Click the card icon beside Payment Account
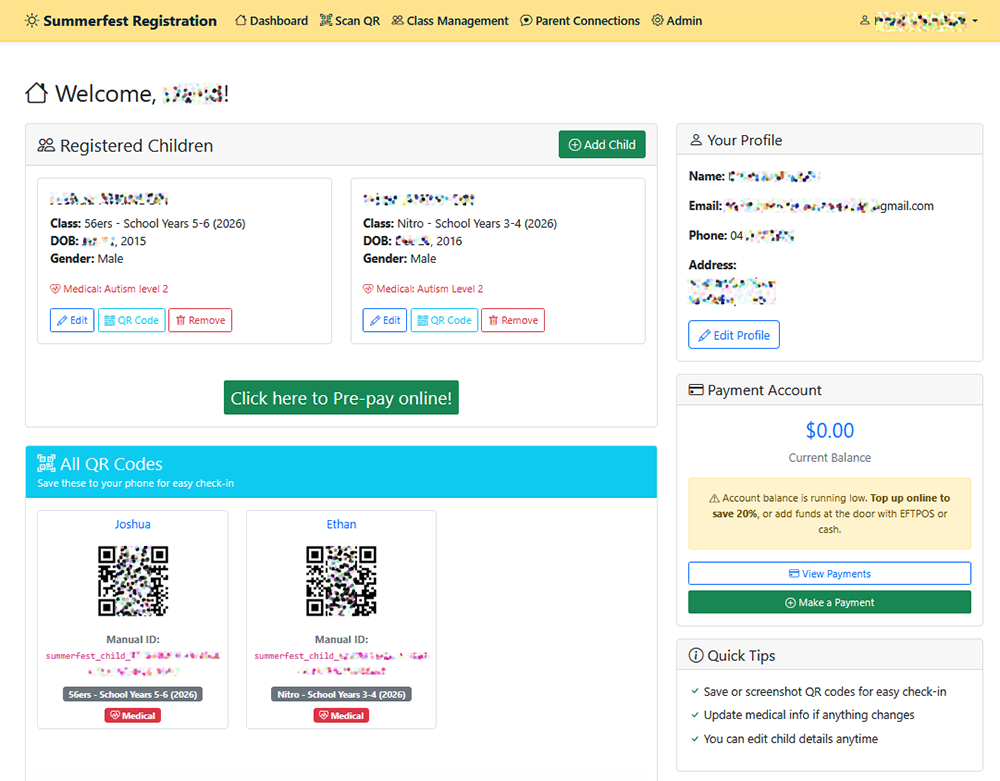The height and width of the screenshot is (781, 1000). coord(696,390)
